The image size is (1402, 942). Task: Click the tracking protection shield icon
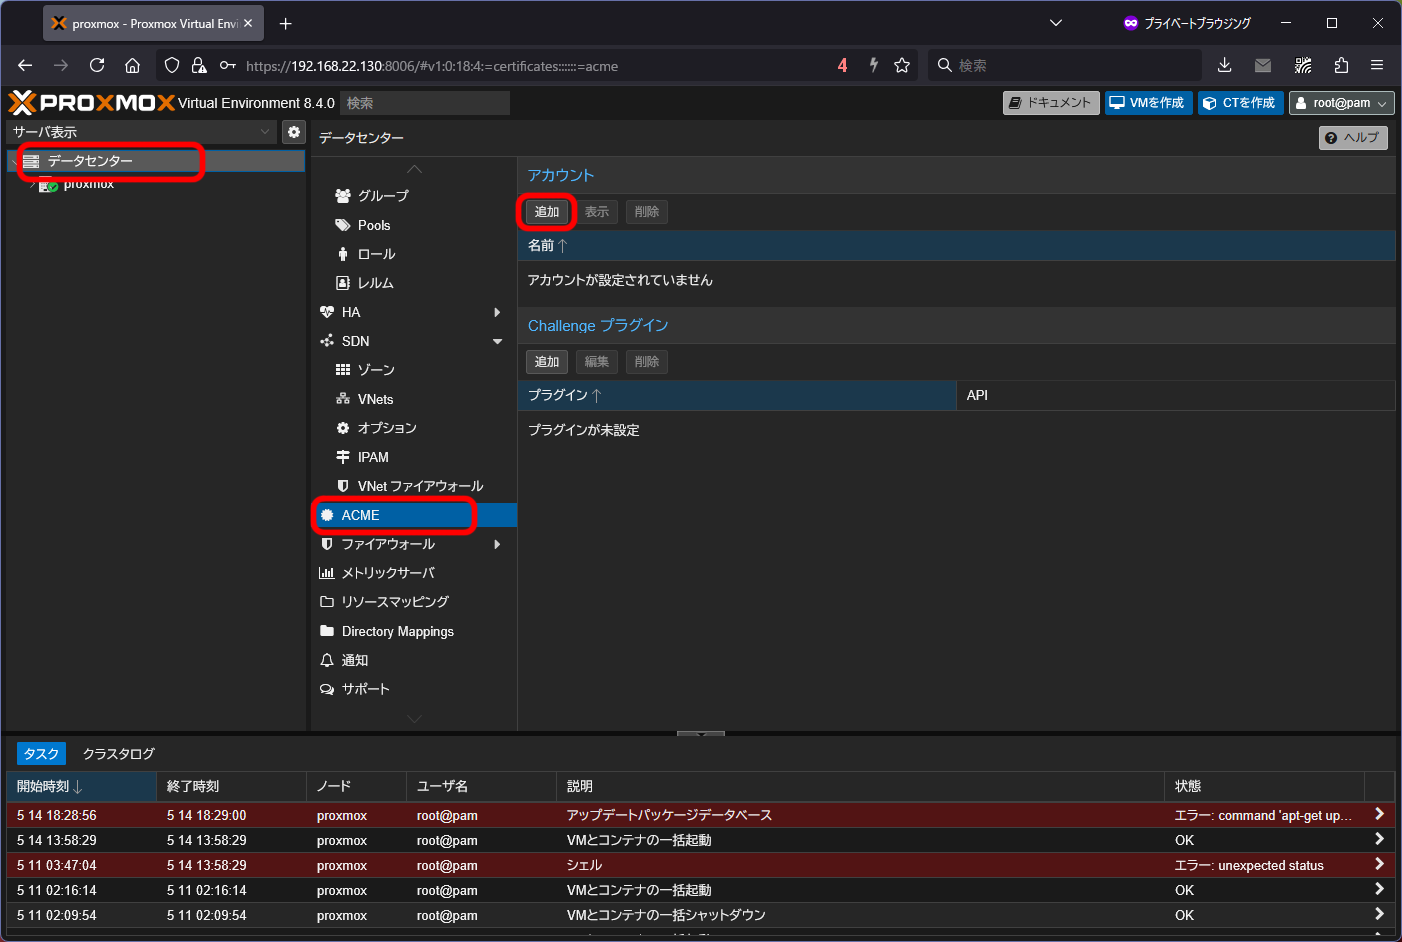(172, 65)
